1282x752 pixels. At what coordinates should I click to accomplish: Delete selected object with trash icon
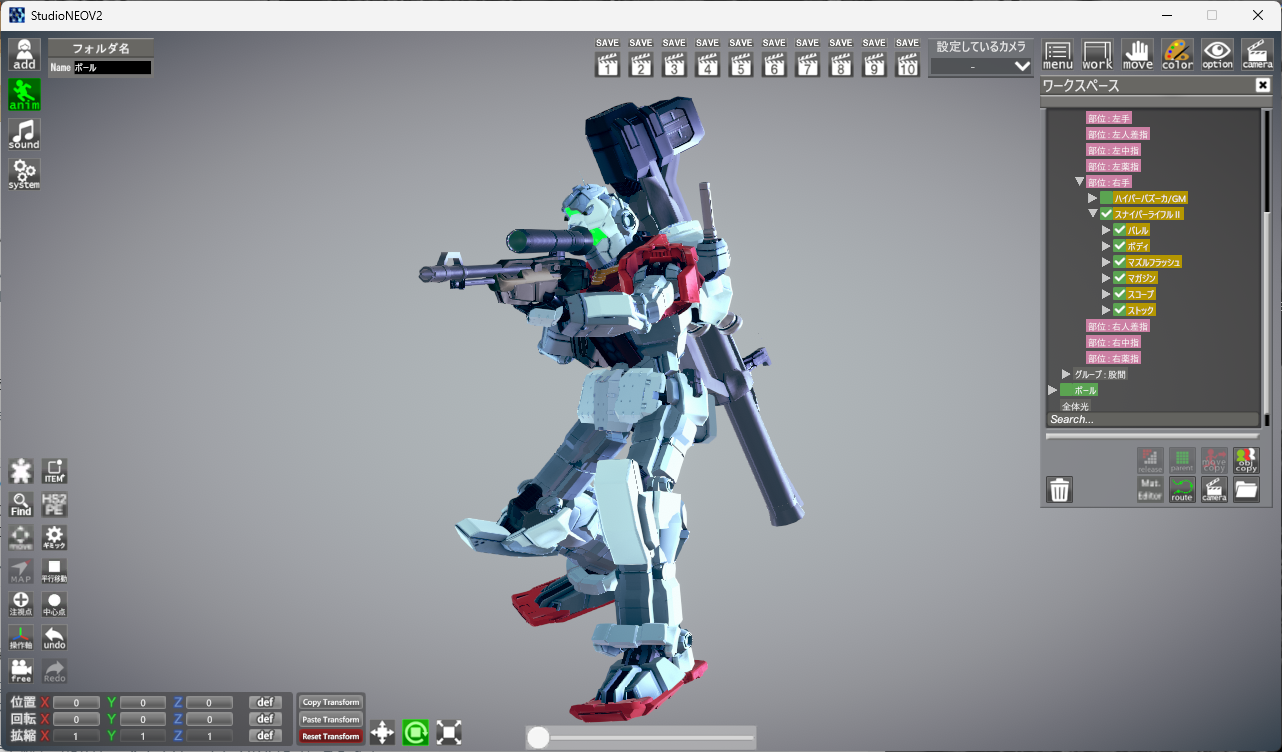1060,490
